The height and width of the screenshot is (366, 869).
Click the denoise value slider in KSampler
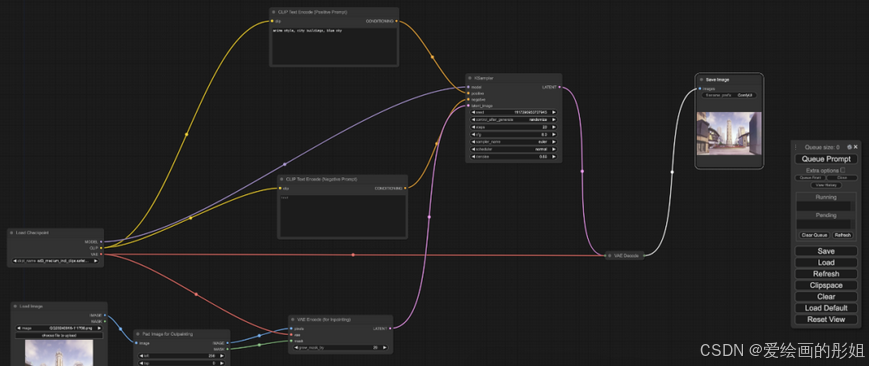[514, 157]
